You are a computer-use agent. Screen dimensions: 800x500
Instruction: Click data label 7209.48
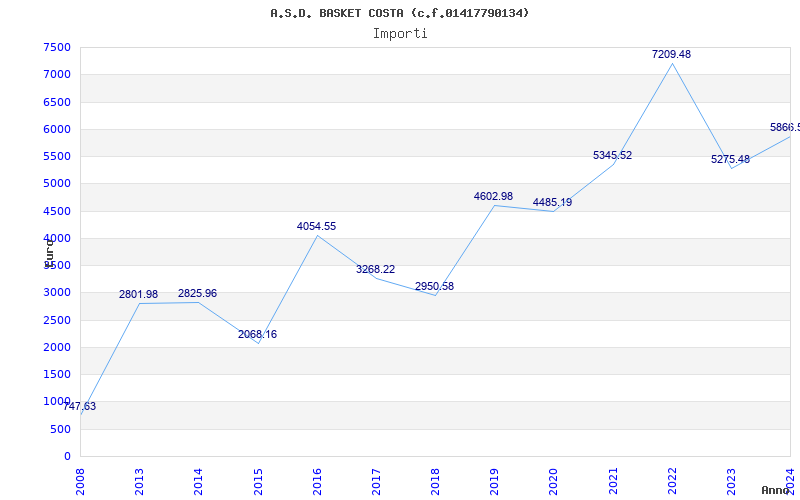point(671,54)
